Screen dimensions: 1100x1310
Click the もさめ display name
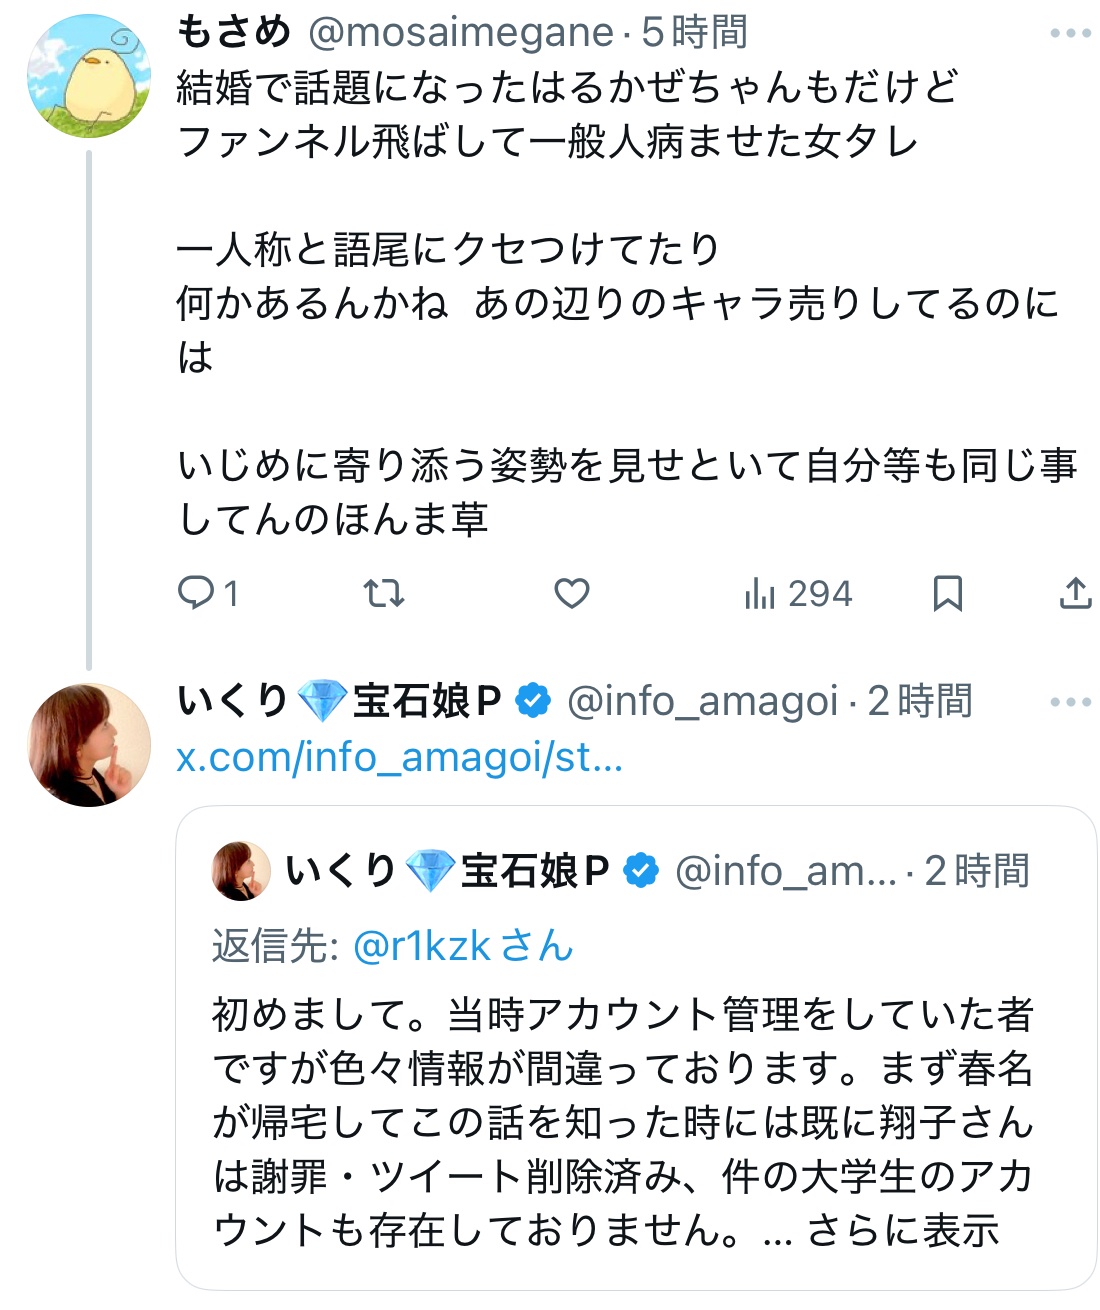[x=233, y=33]
